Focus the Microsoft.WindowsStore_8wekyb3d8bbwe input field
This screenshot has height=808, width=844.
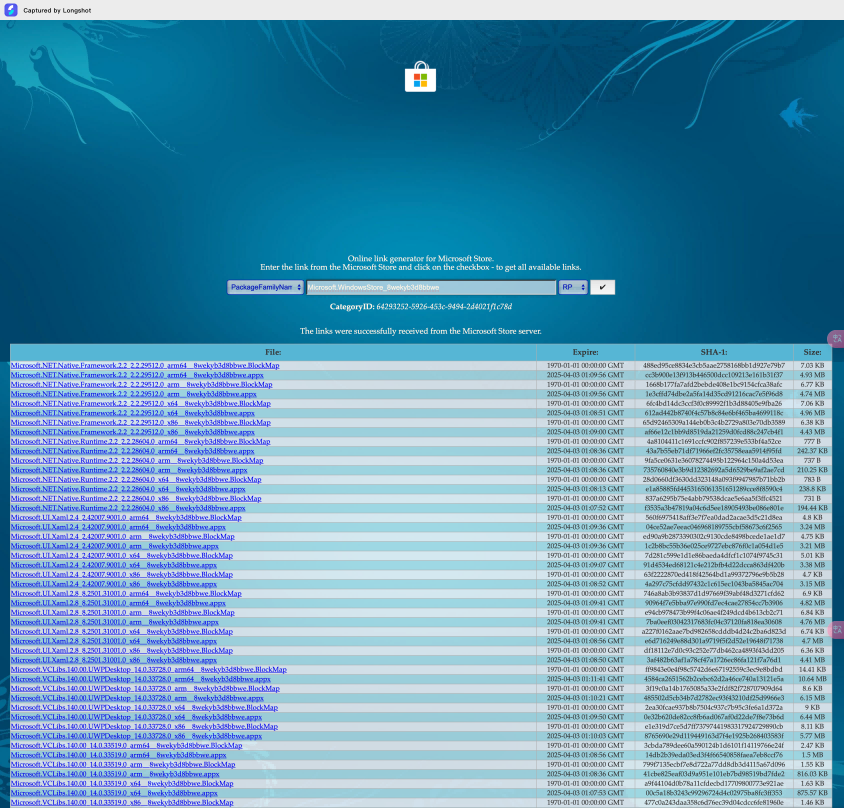[x=431, y=287]
